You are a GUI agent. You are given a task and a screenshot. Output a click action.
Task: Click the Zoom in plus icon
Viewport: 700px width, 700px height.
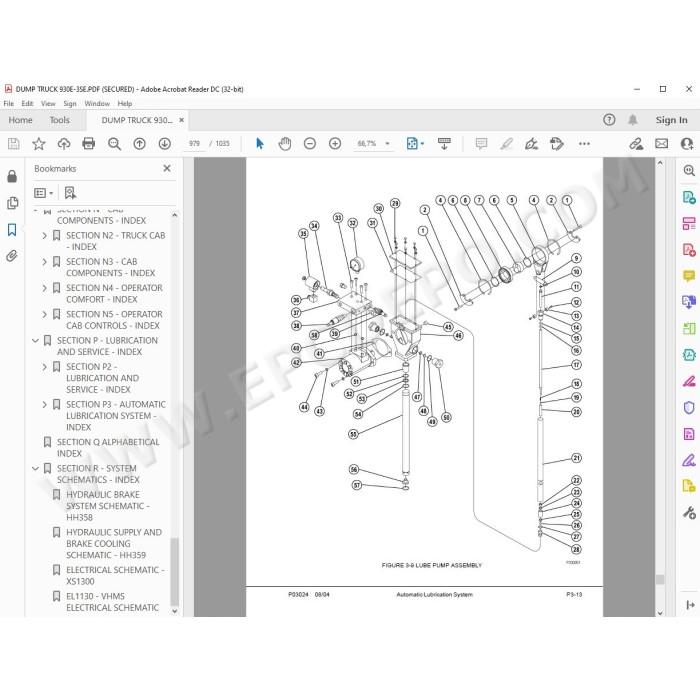(335, 143)
